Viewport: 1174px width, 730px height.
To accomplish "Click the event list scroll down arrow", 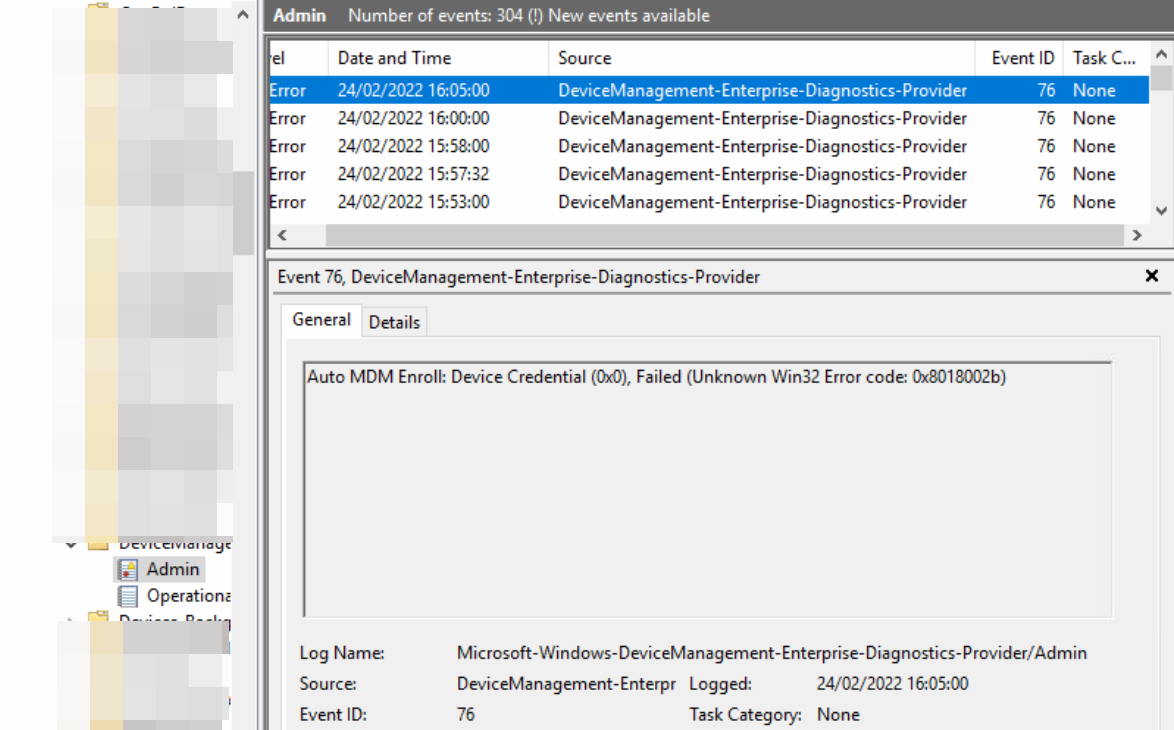I will [x=1161, y=211].
